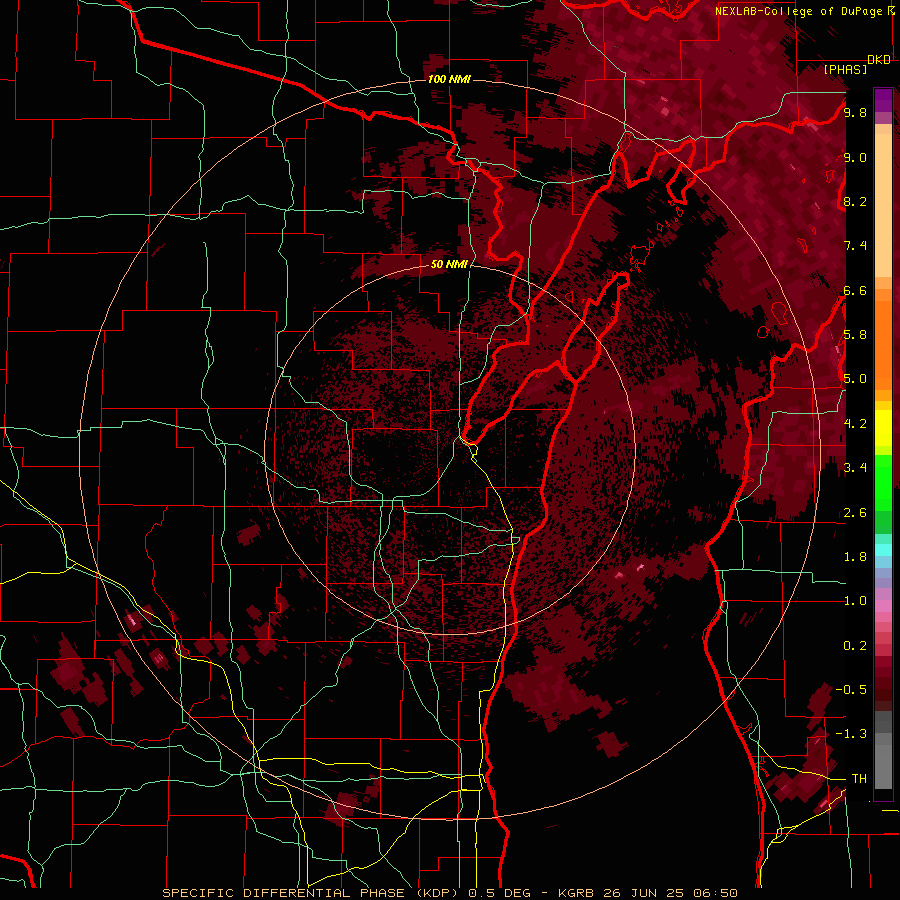Click the 50 NMI range ring label

pos(449,265)
